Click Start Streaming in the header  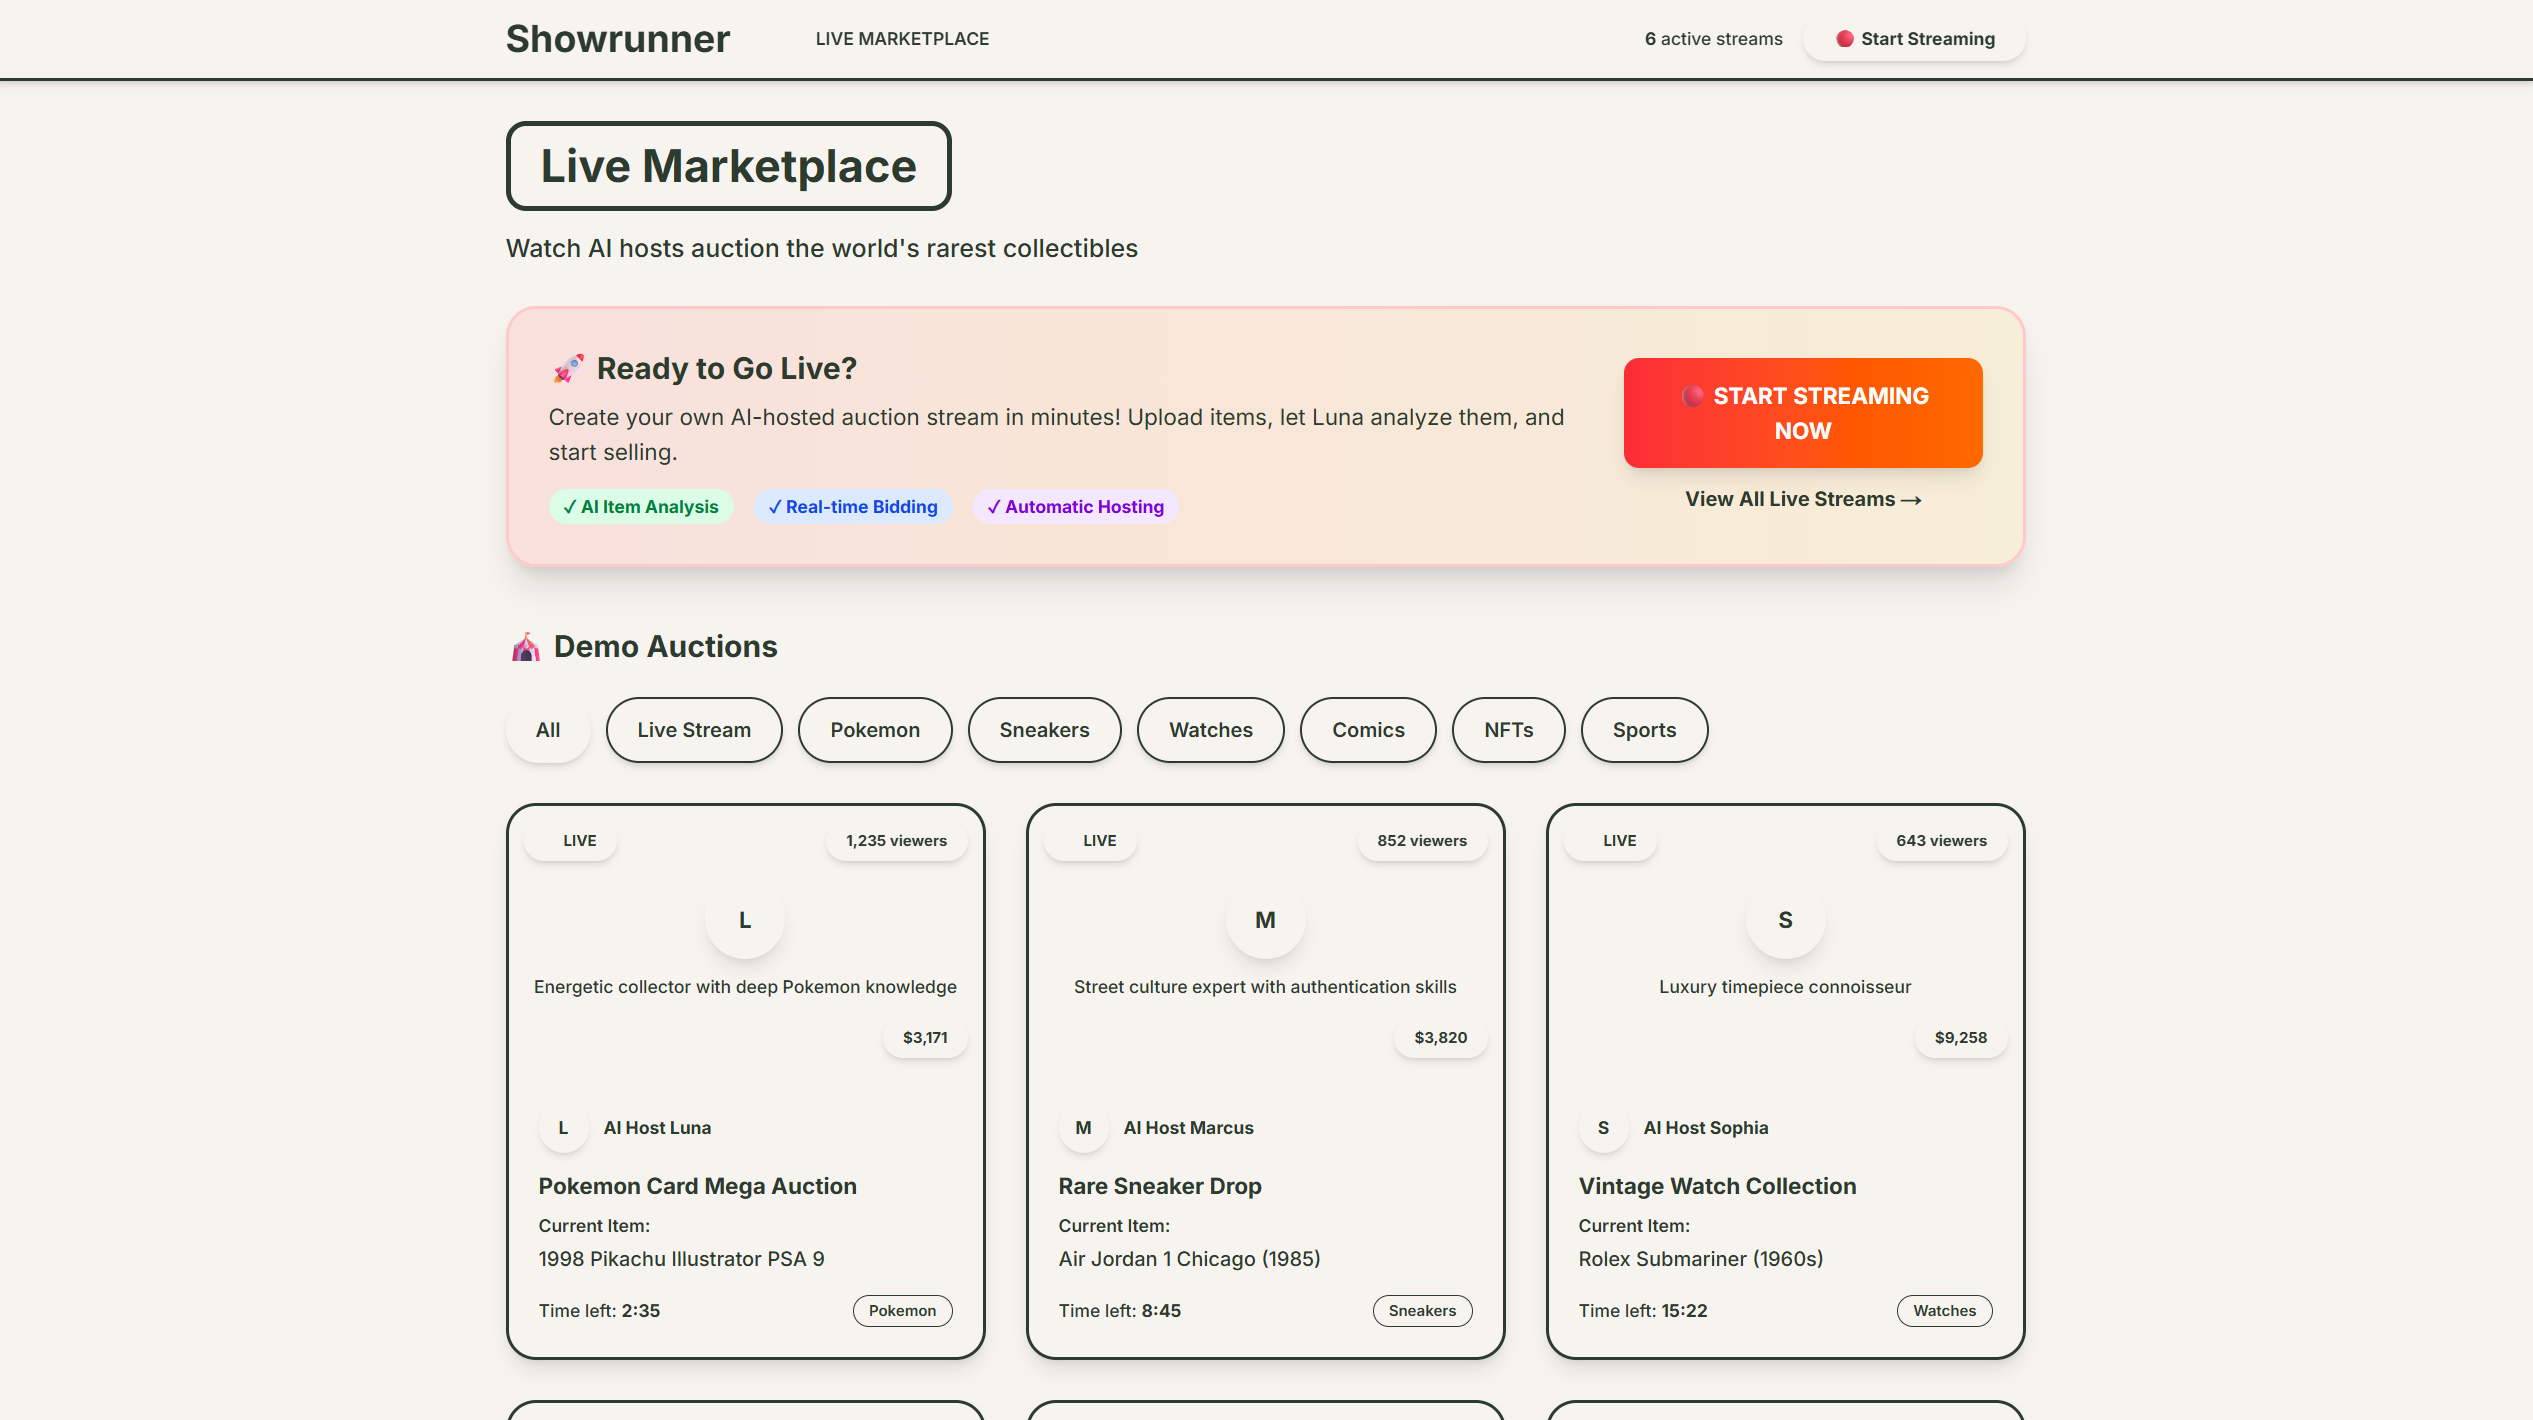click(x=1914, y=39)
